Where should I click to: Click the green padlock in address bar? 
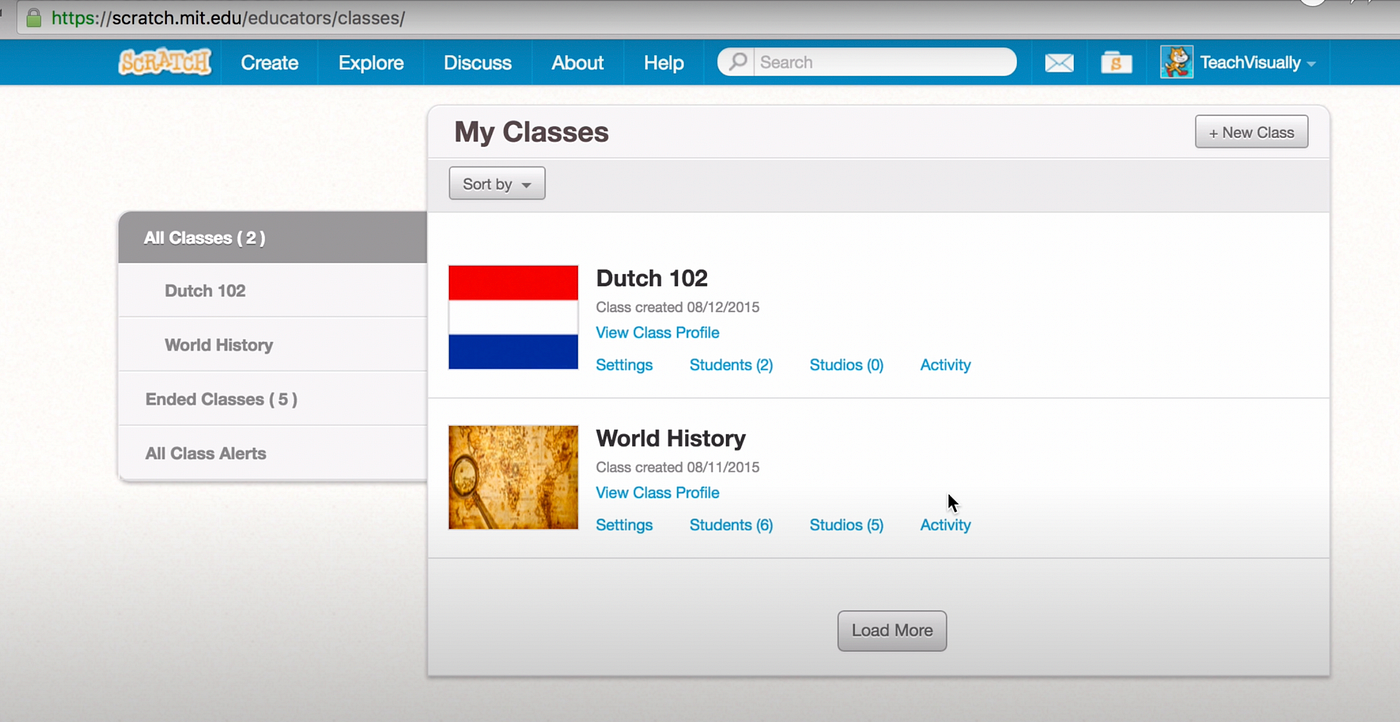(x=34, y=18)
